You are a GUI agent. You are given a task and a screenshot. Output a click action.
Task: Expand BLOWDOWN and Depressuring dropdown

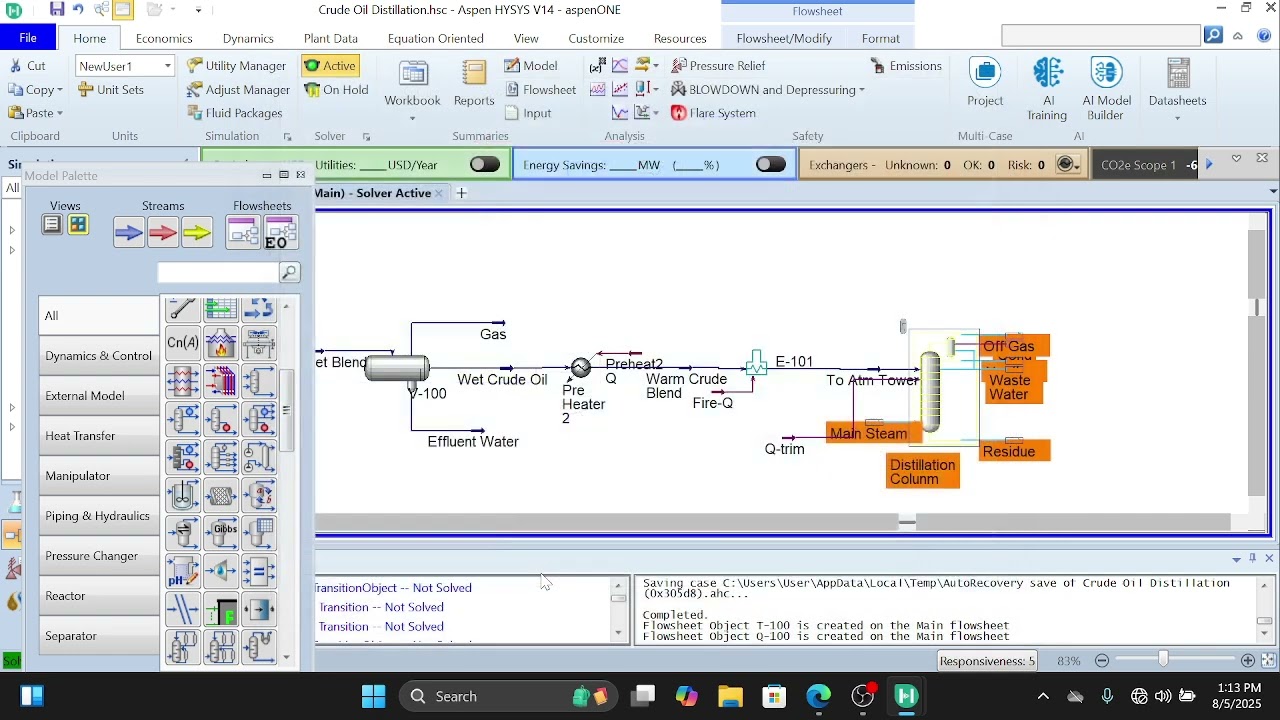[862, 90]
